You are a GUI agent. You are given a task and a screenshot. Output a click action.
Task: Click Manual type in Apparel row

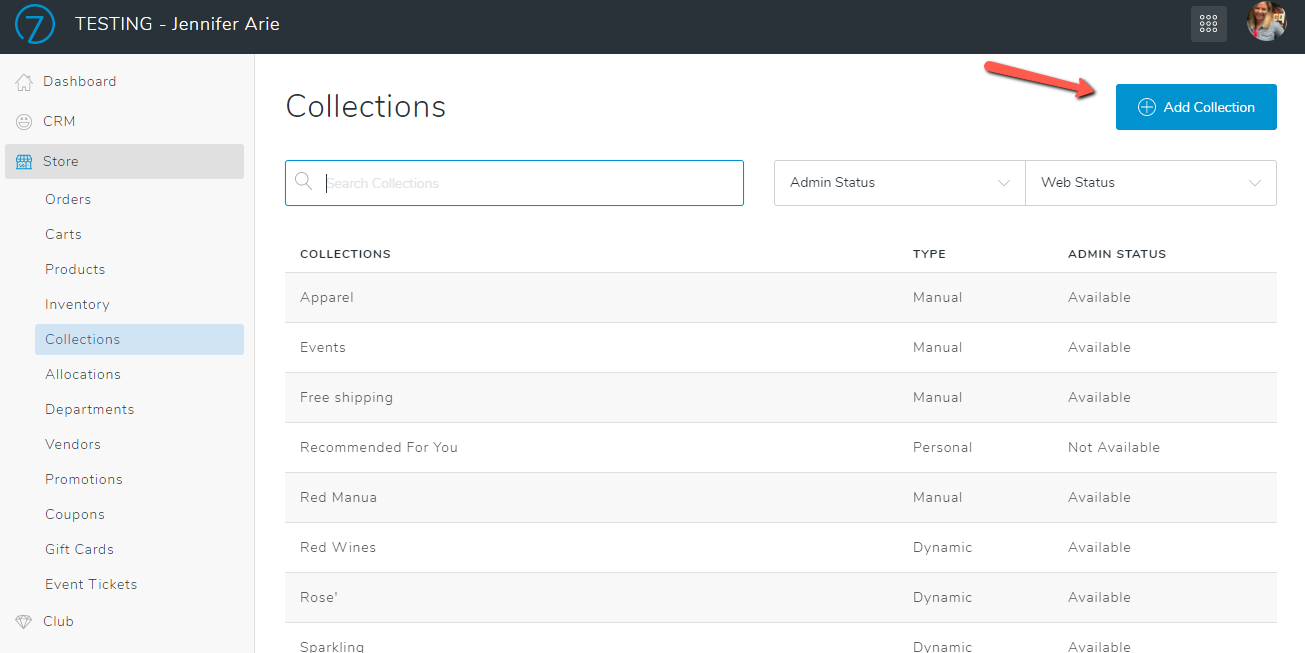coord(938,297)
